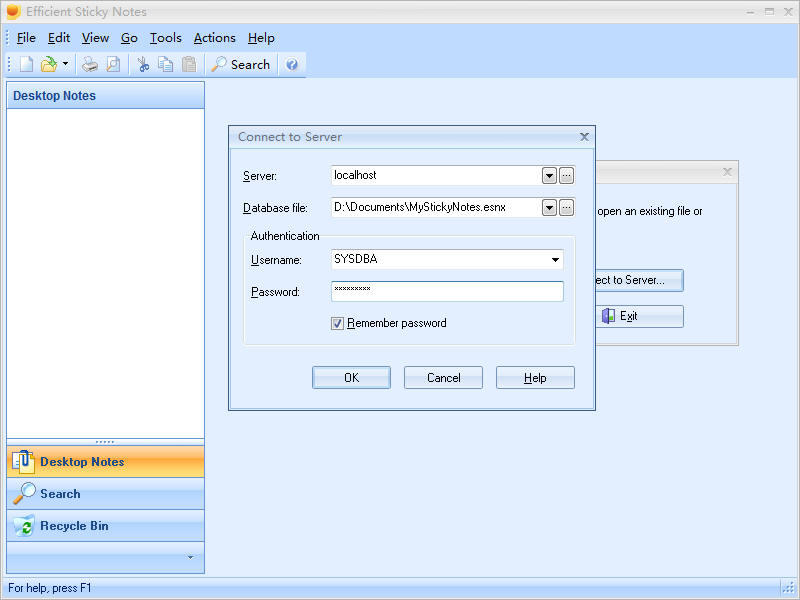This screenshot has width=800, height=600.
Task: Open the Tools menu
Action: point(165,38)
